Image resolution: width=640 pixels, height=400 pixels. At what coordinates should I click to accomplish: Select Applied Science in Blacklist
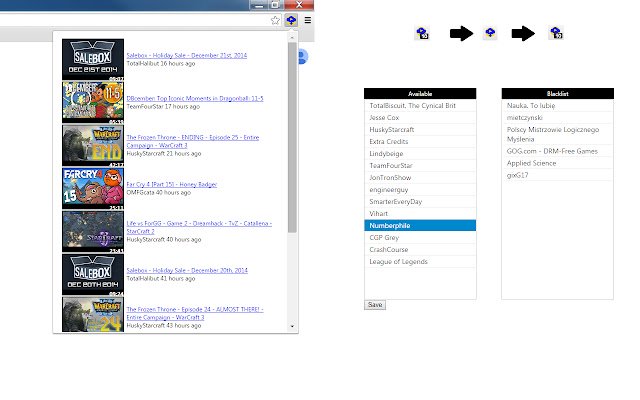[558, 163]
